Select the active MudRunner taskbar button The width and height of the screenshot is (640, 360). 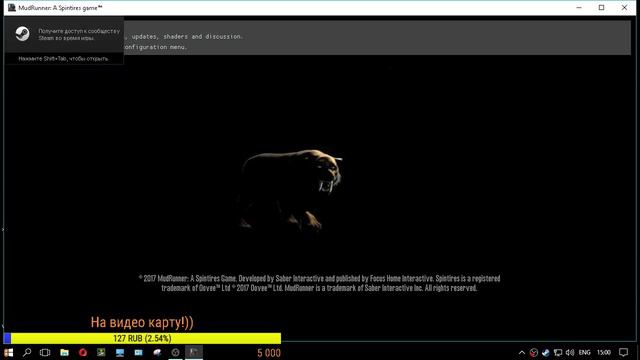[194, 352]
